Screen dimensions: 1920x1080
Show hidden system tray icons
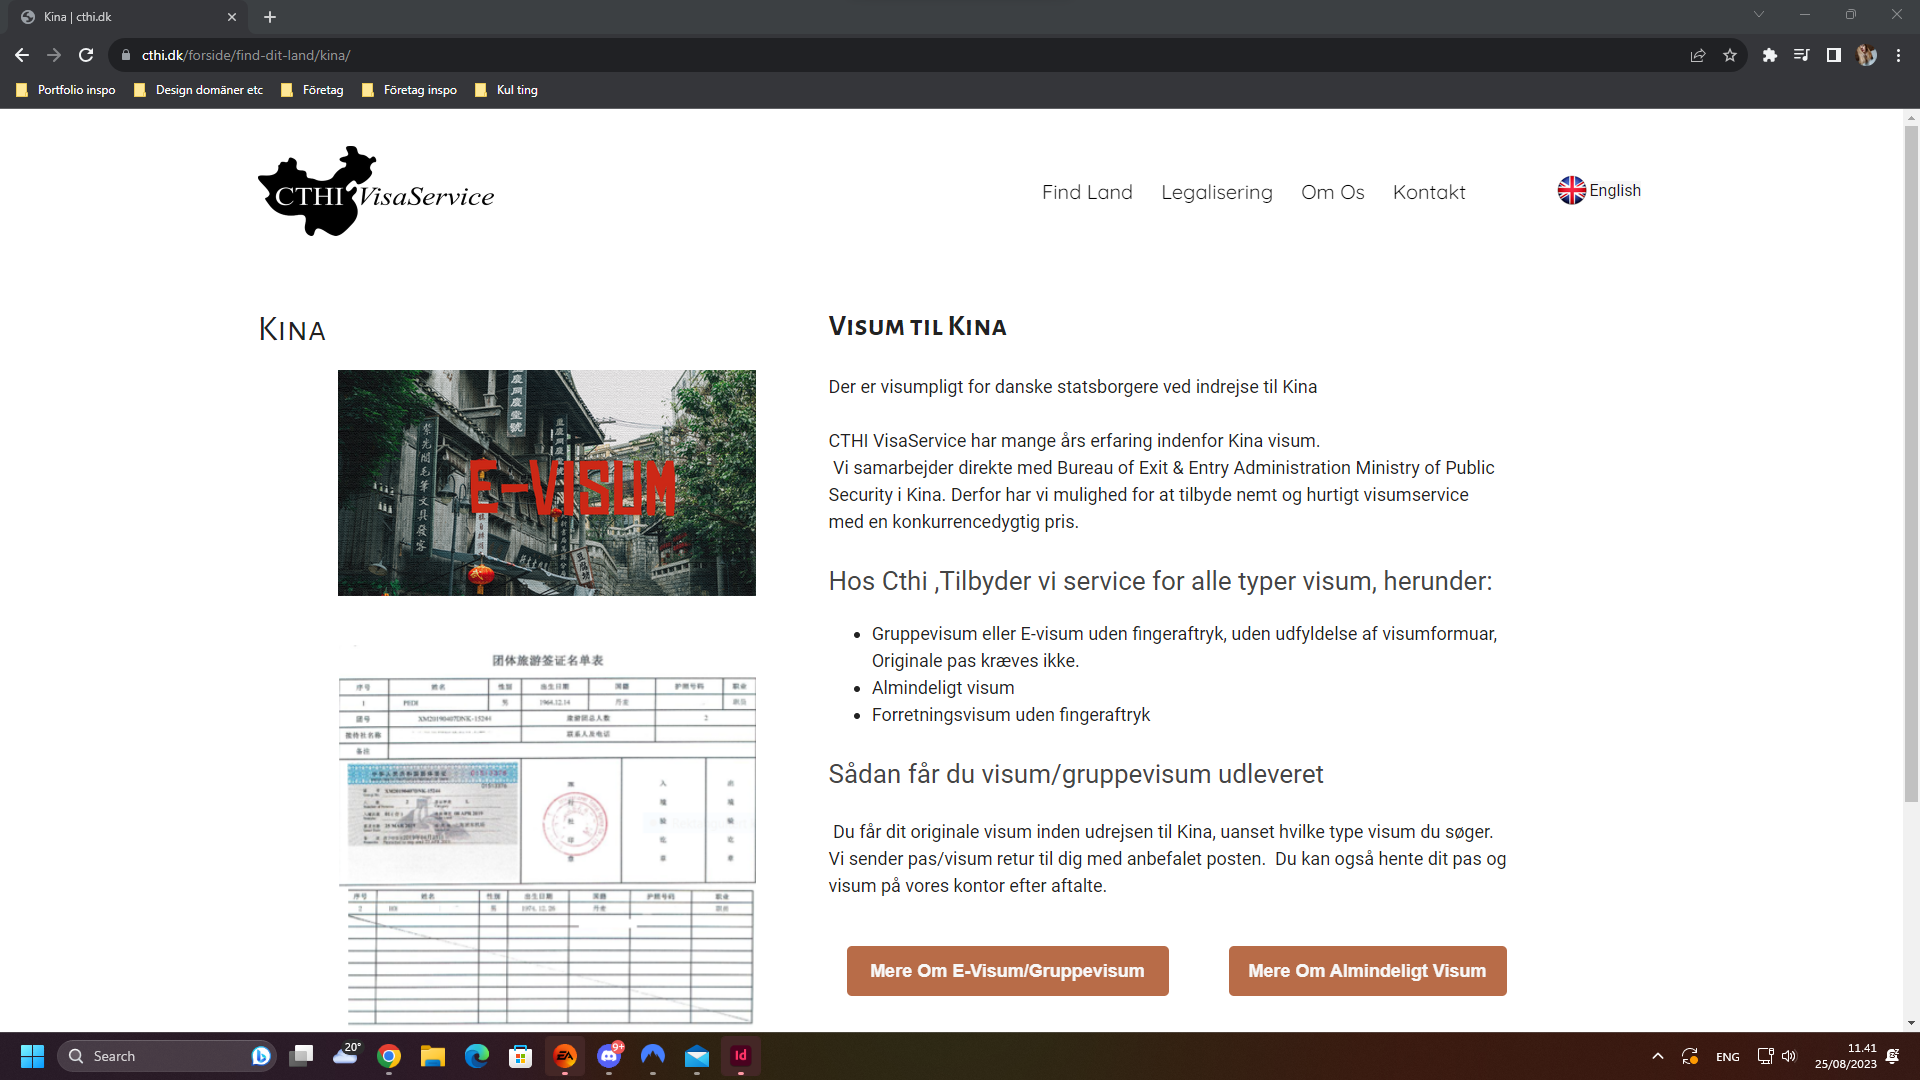pos(1658,1056)
